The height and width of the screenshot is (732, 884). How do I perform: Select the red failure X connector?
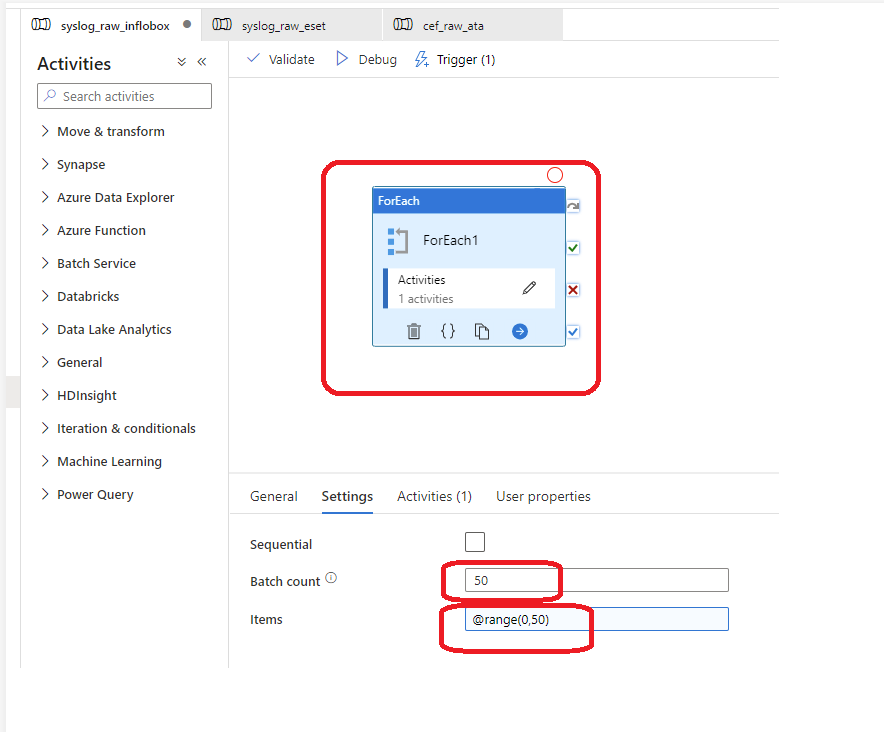pyautogui.click(x=573, y=290)
